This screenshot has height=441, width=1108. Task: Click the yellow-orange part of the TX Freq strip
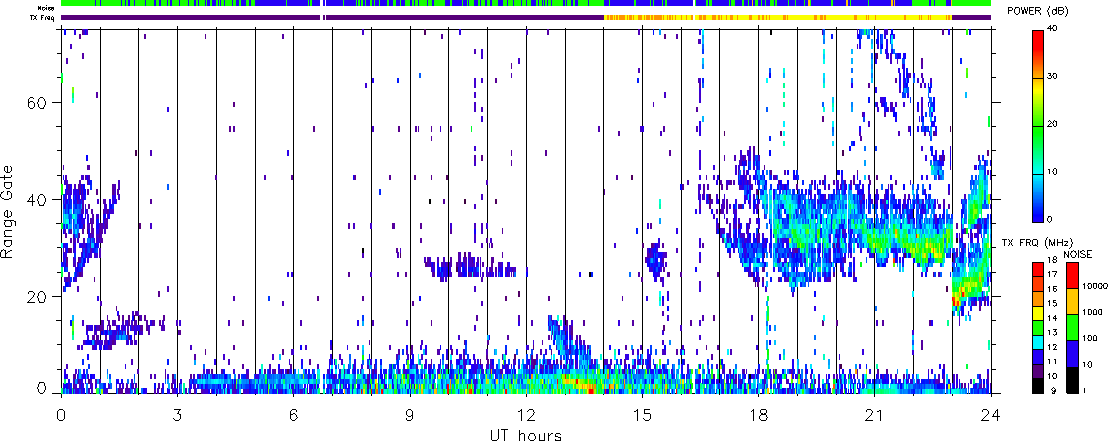coord(777,17)
